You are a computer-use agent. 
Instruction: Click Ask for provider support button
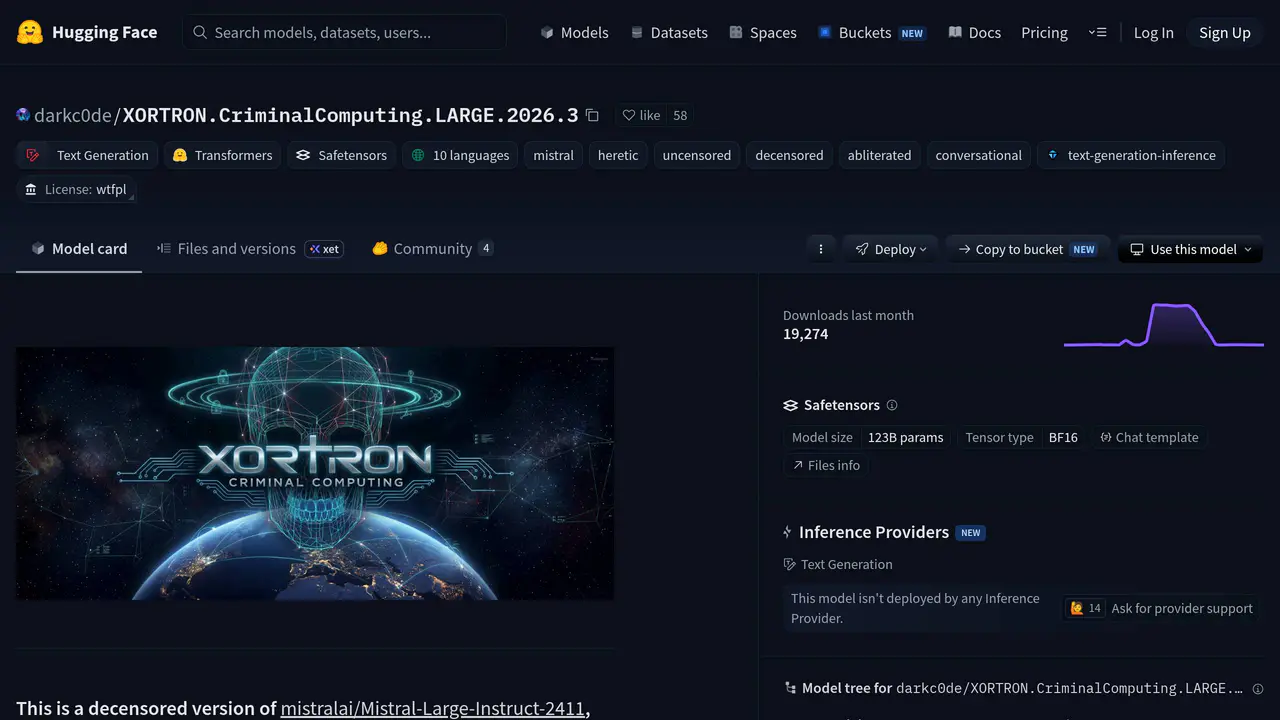pos(1159,608)
